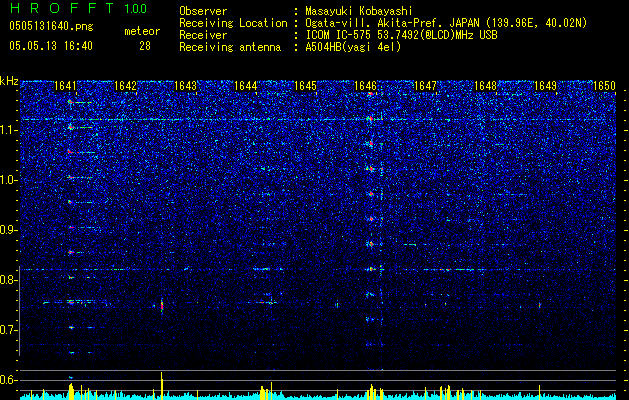Click the Receiver field label
The image size is (629, 400).
pyautogui.click(x=203, y=35)
